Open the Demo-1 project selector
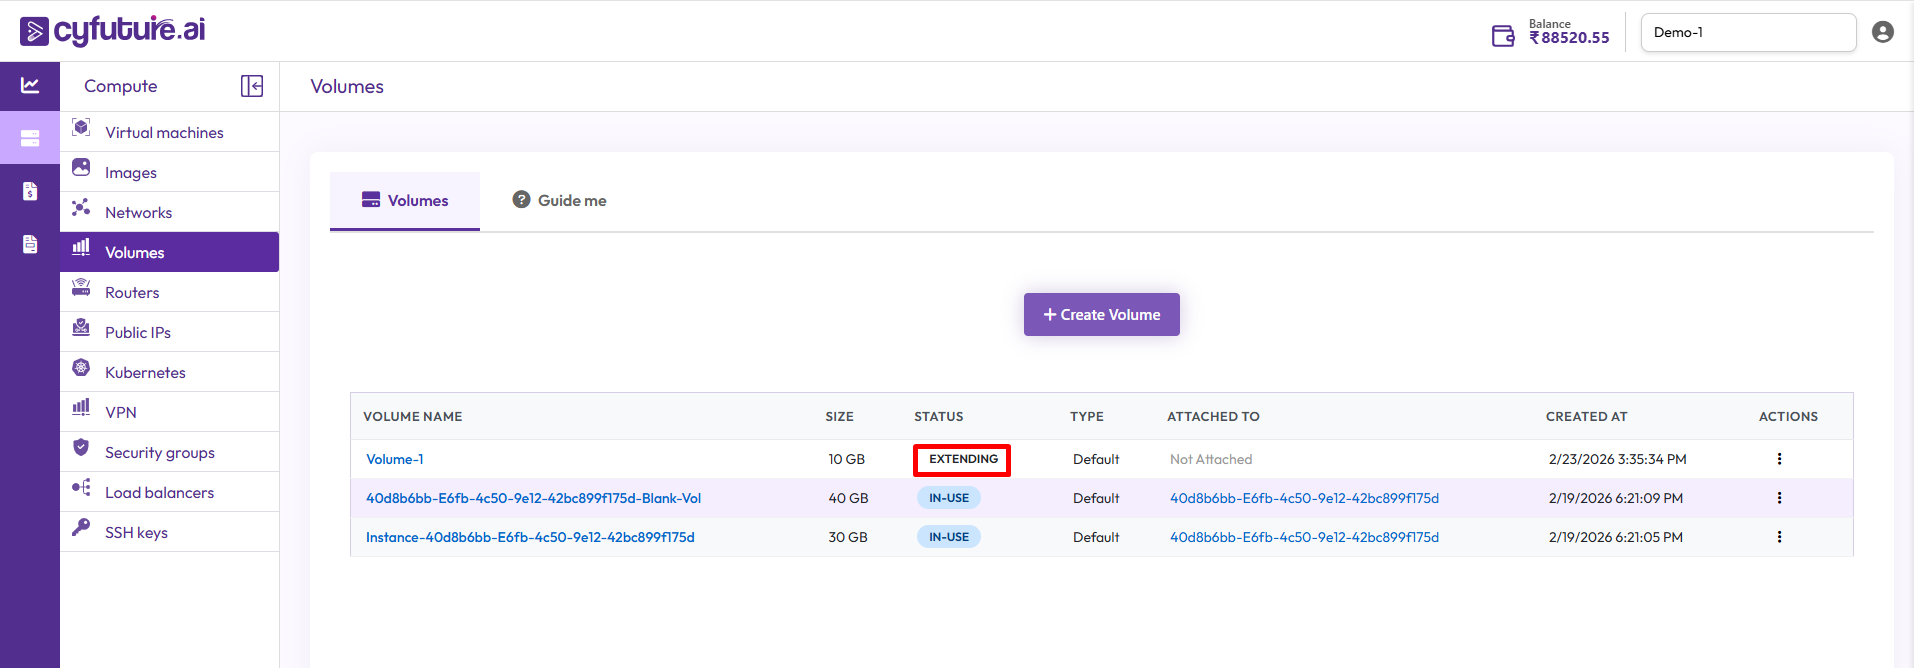Screen dimensions: 1914x668 (x=1747, y=32)
